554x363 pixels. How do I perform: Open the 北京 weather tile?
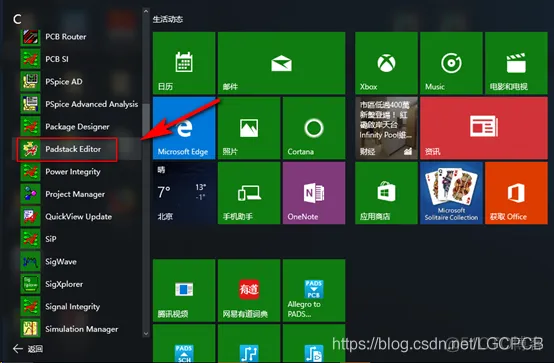click(x=184, y=193)
